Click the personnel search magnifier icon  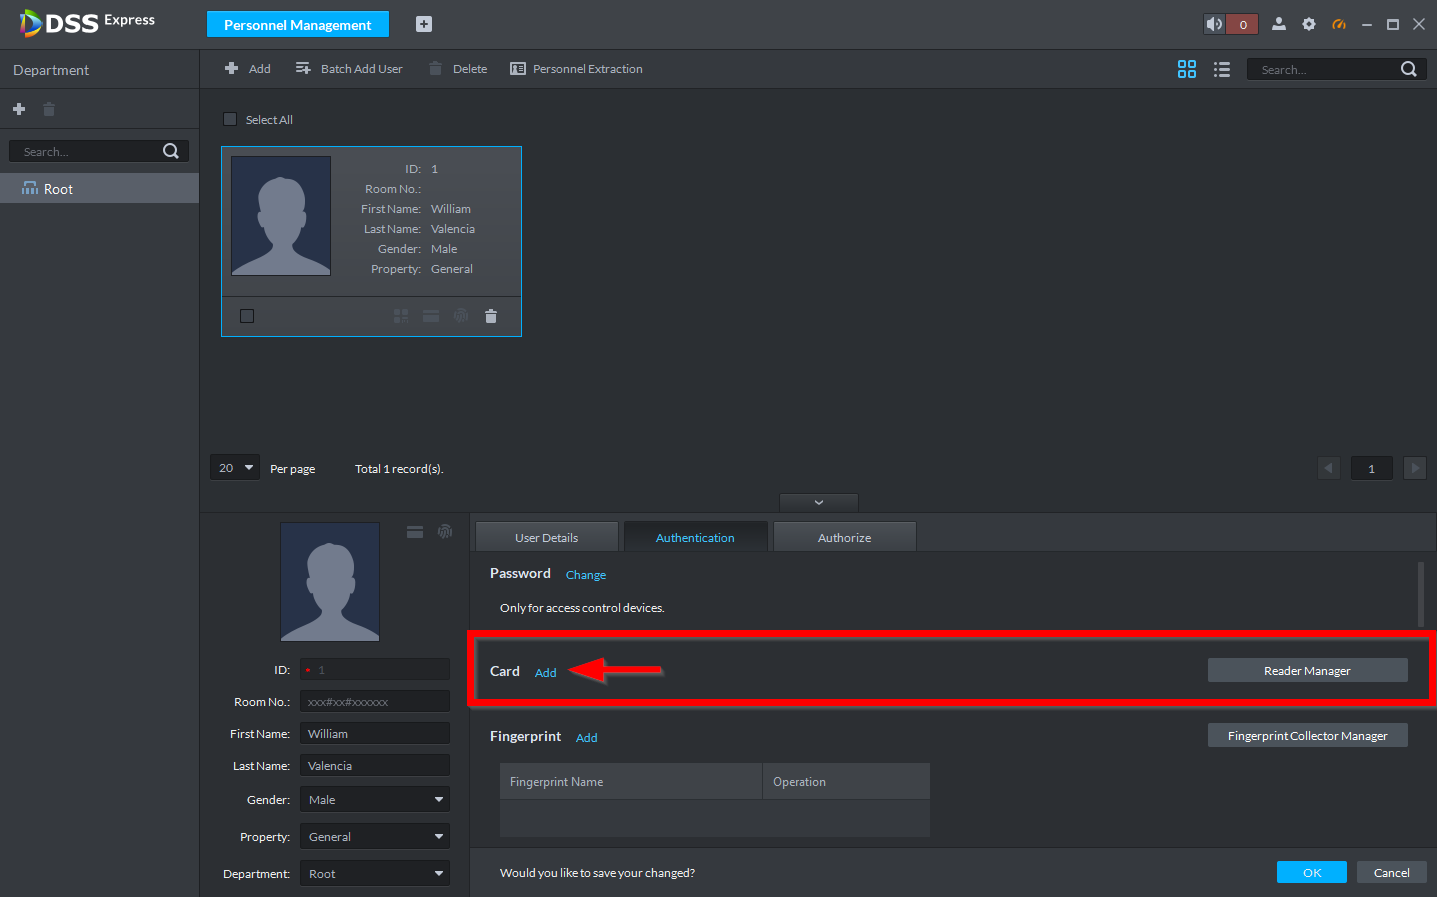(x=1409, y=69)
